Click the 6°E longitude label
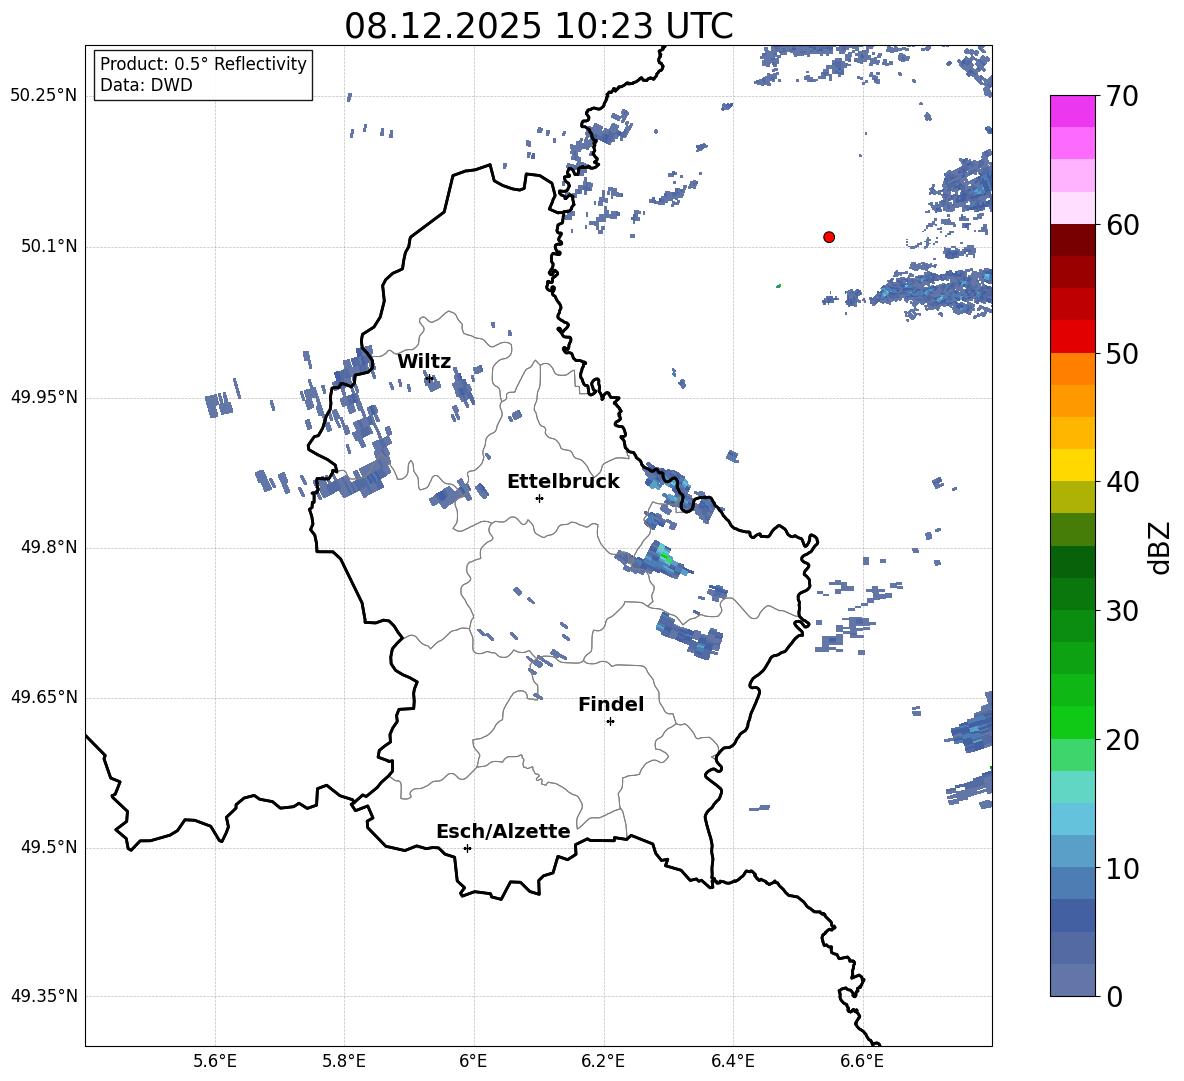Viewport: 1184px width, 1081px height. click(473, 1061)
